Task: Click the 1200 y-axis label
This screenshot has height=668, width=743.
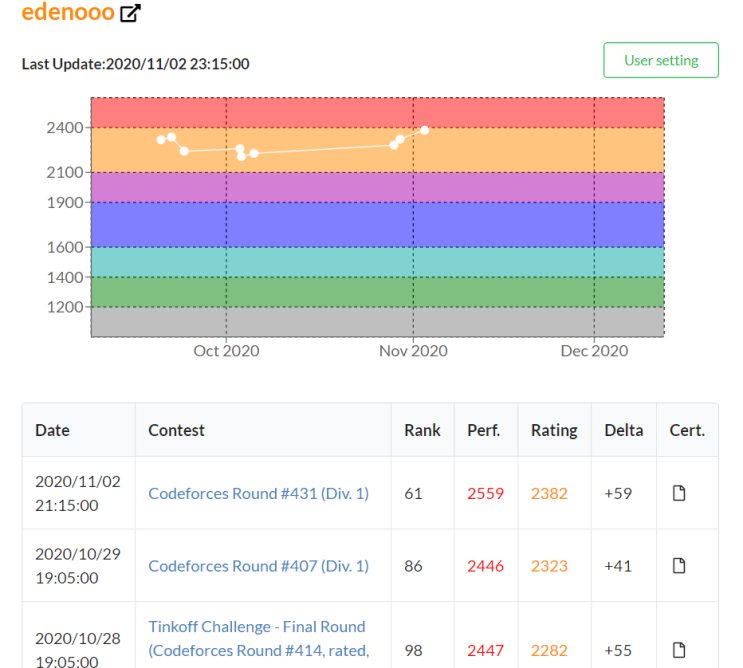Action: click(x=65, y=307)
